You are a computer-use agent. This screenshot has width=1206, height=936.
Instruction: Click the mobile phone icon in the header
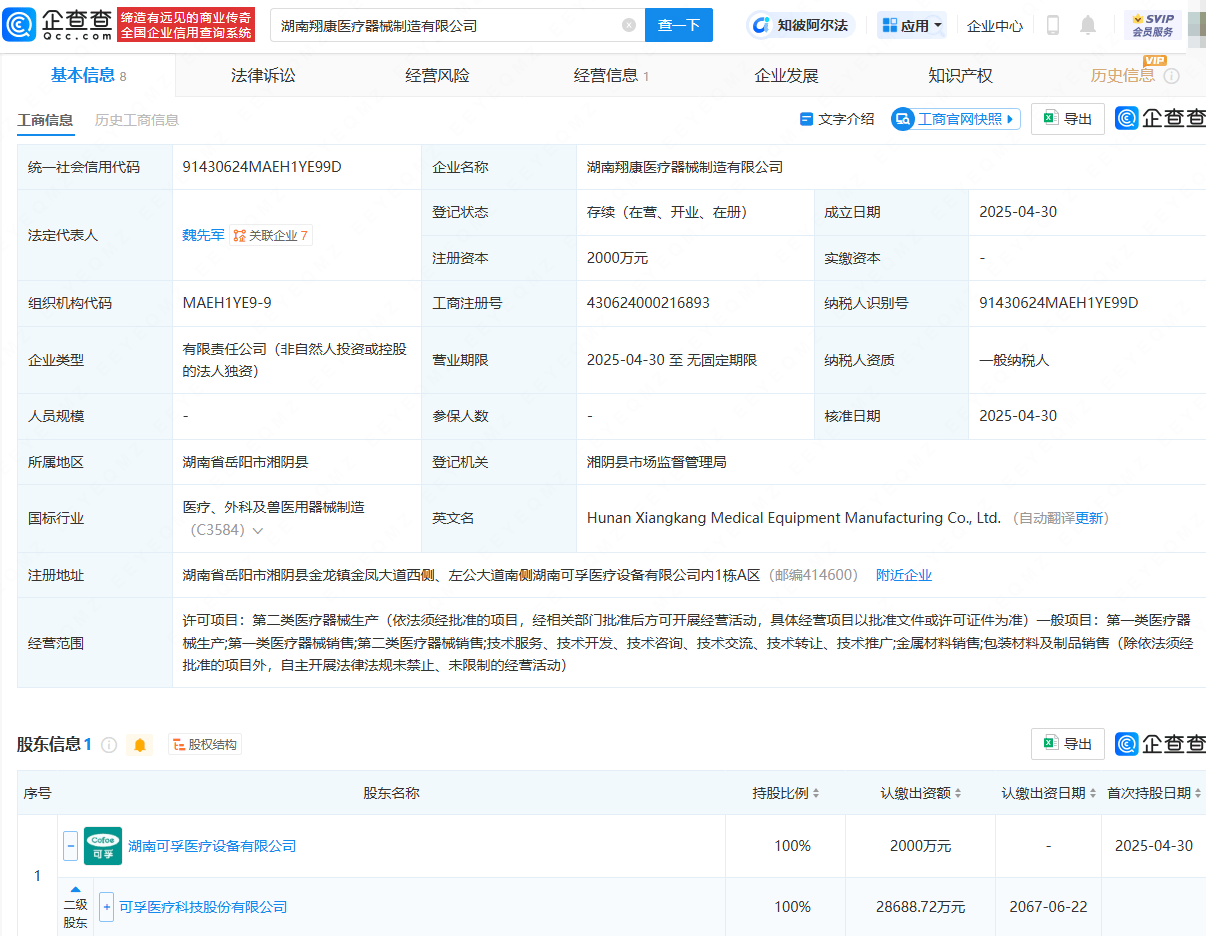(1052, 25)
